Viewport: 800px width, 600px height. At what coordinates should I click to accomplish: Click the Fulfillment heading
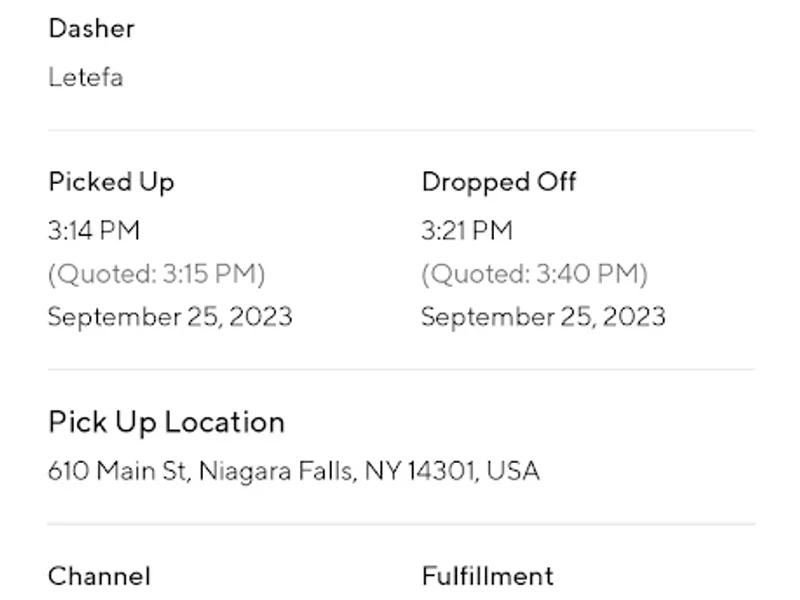(x=487, y=576)
